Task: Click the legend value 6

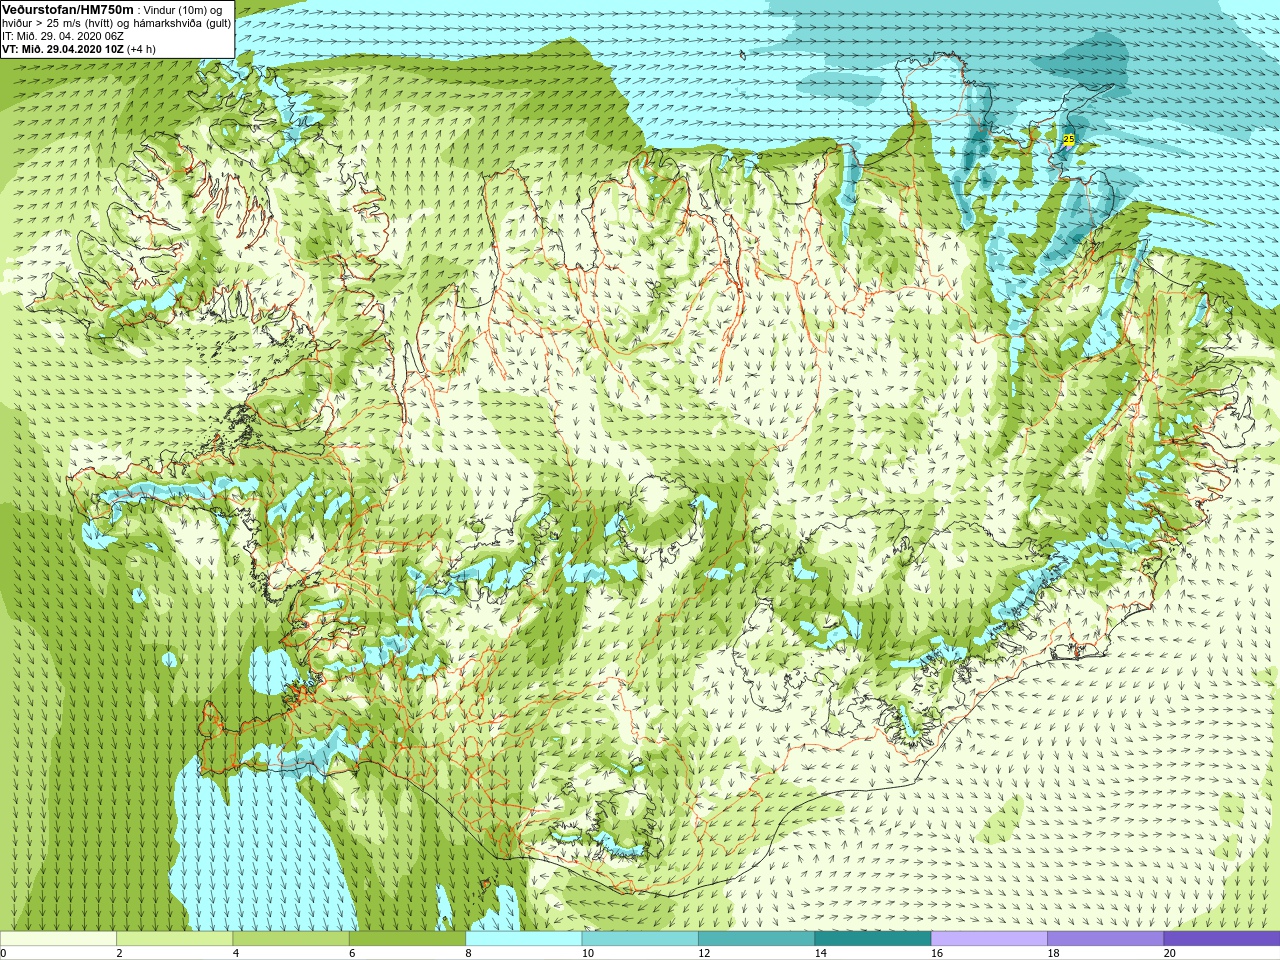Action: 352,953
